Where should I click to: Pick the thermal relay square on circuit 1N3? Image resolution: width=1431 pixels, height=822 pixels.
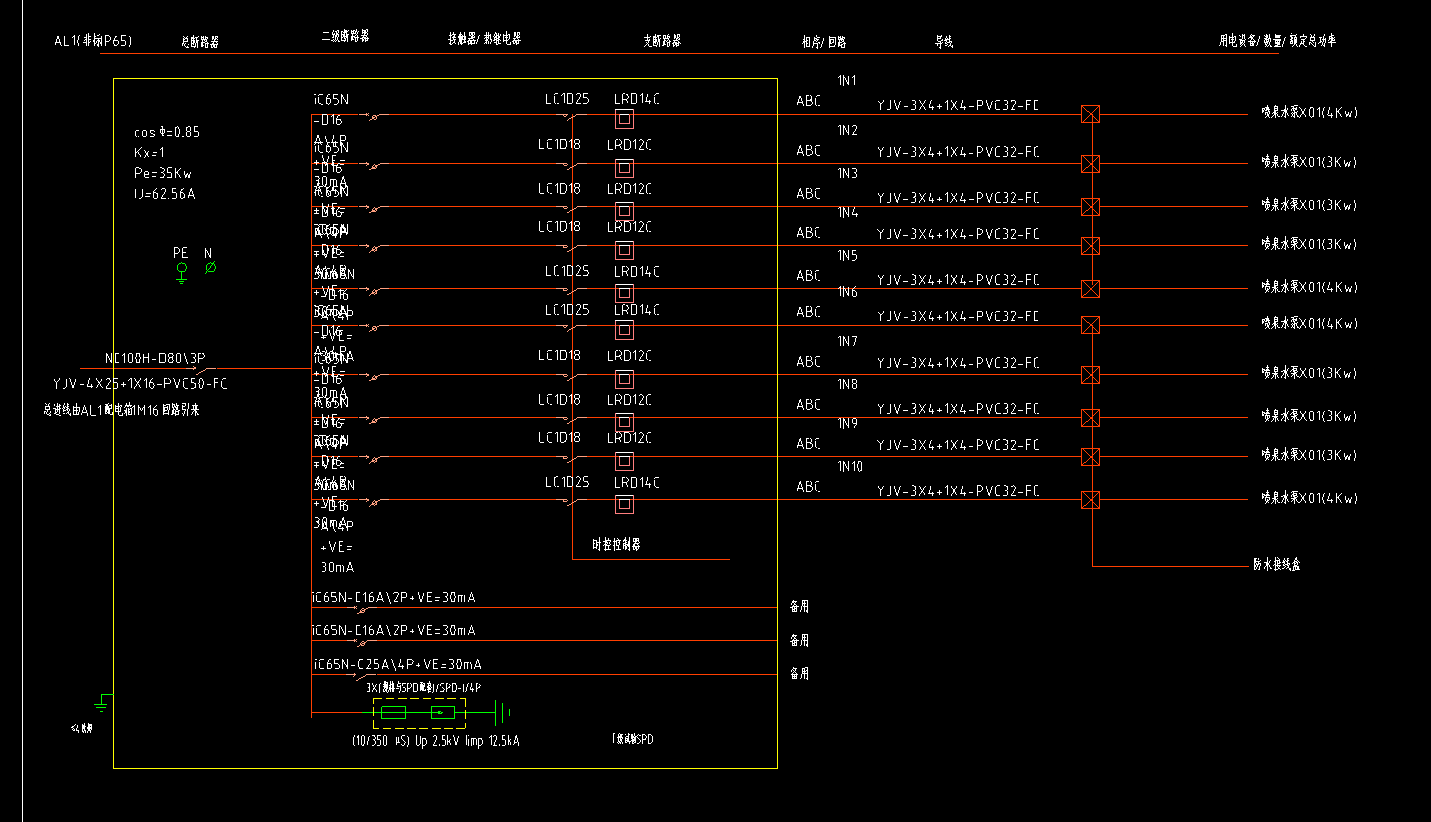point(624,211)
